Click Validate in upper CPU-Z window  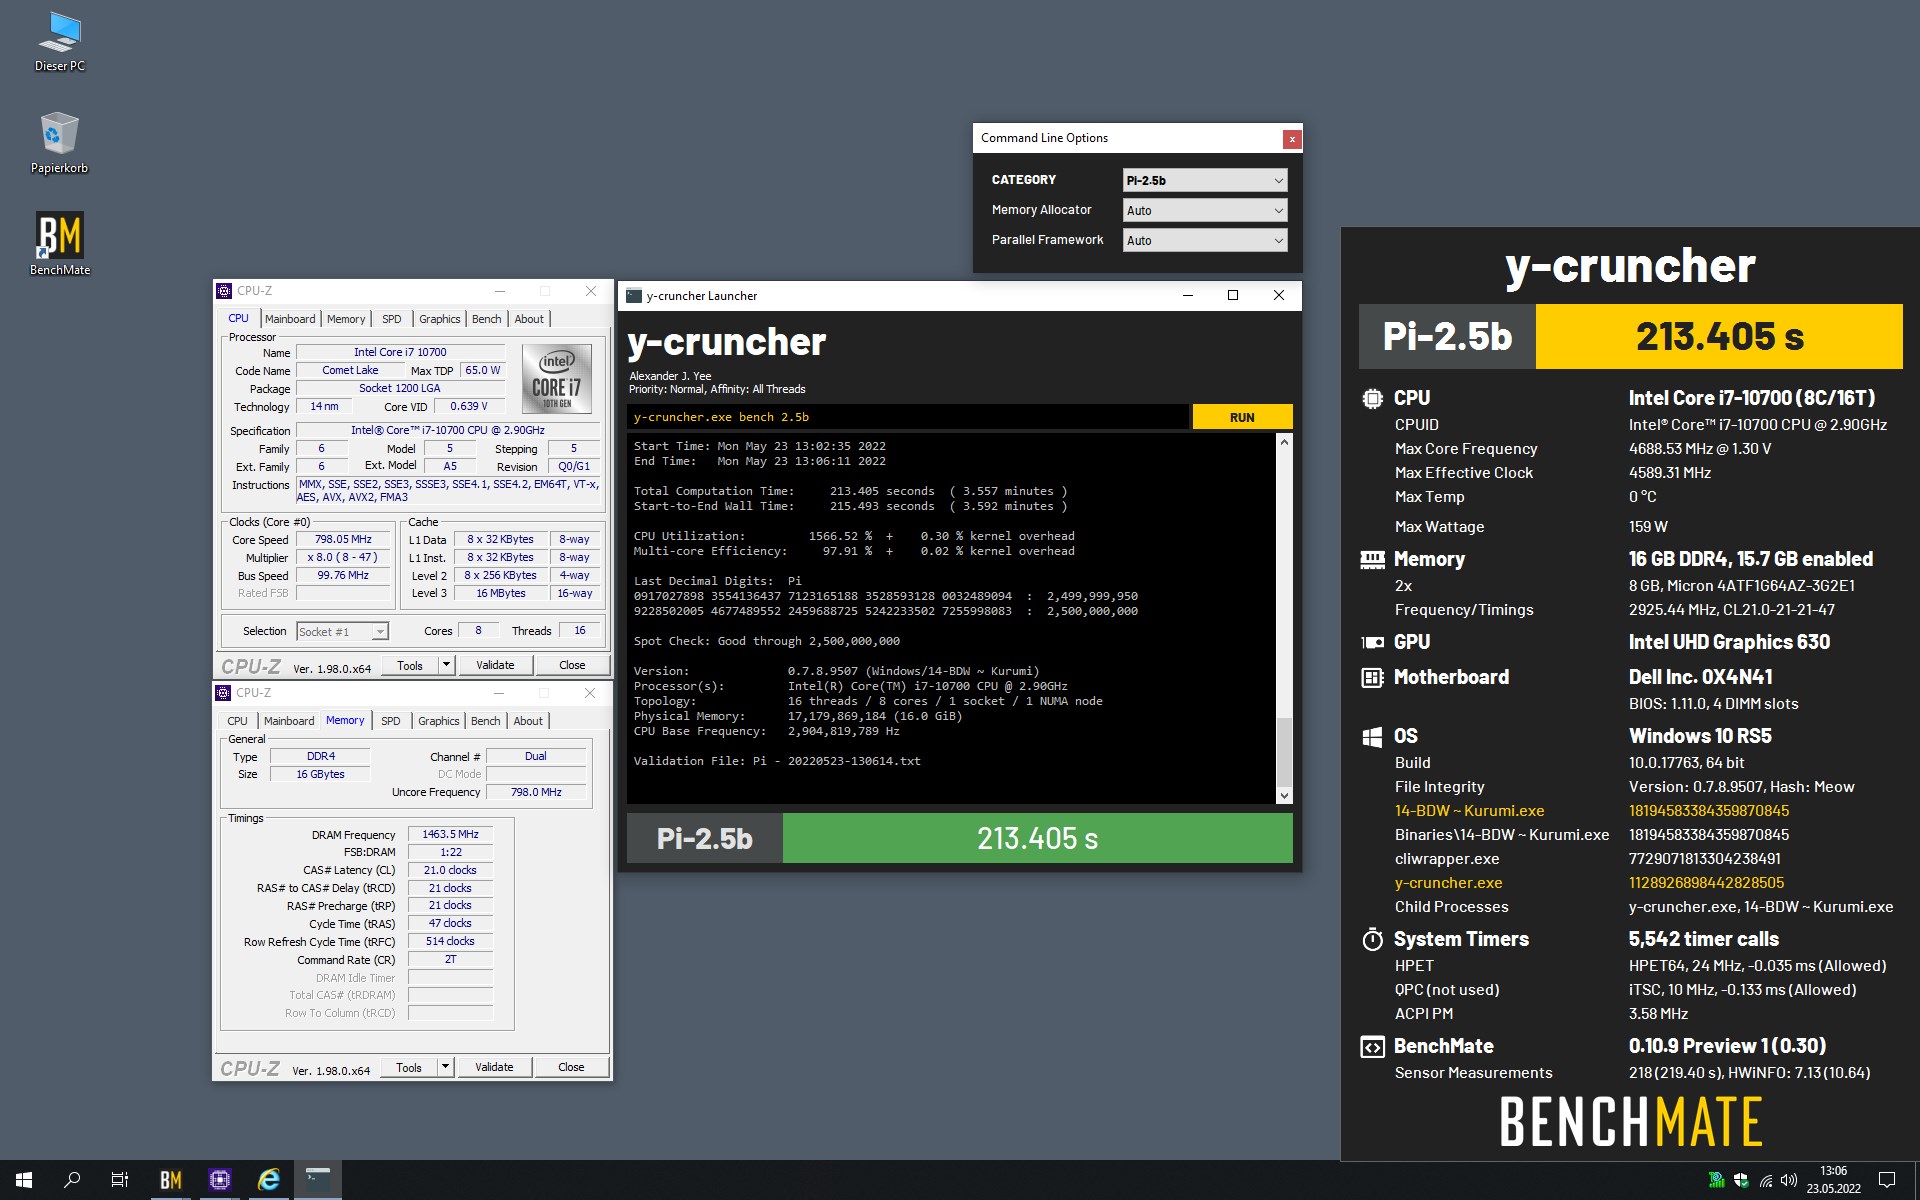pos(495,665)
